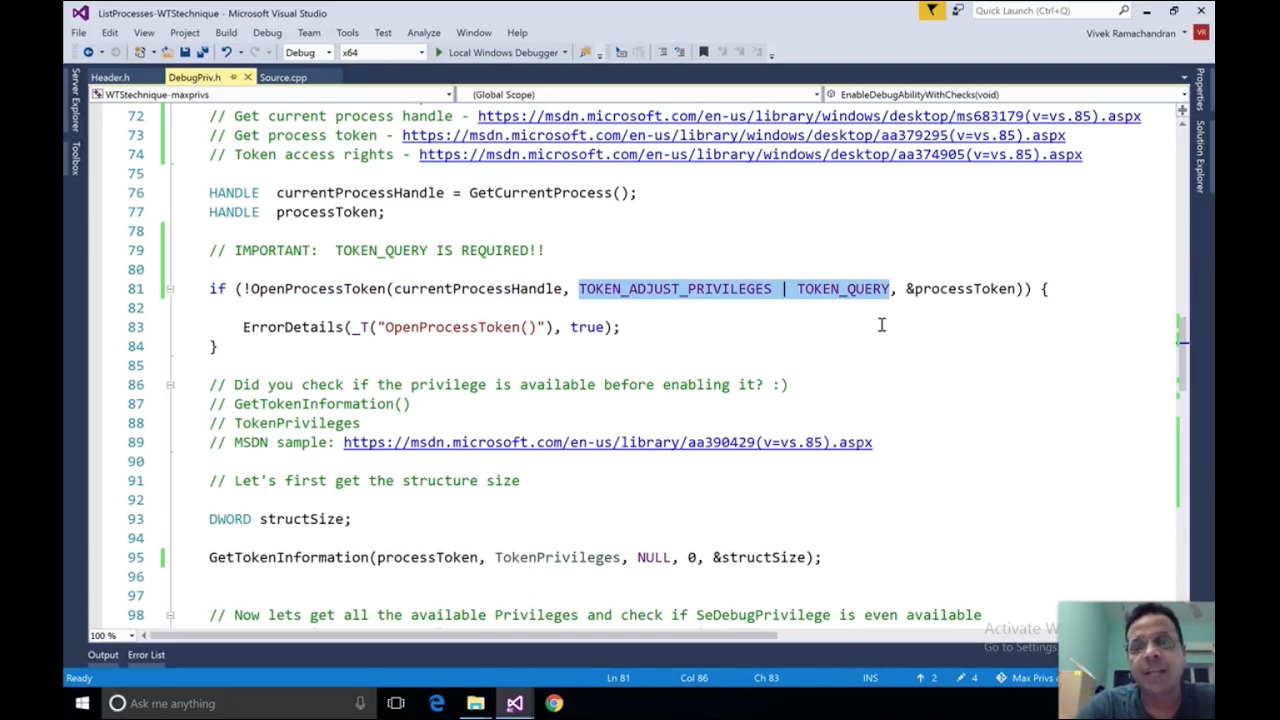Collapse the if block at line 81
Viewport: 1280px width, 720px height.
170,289
